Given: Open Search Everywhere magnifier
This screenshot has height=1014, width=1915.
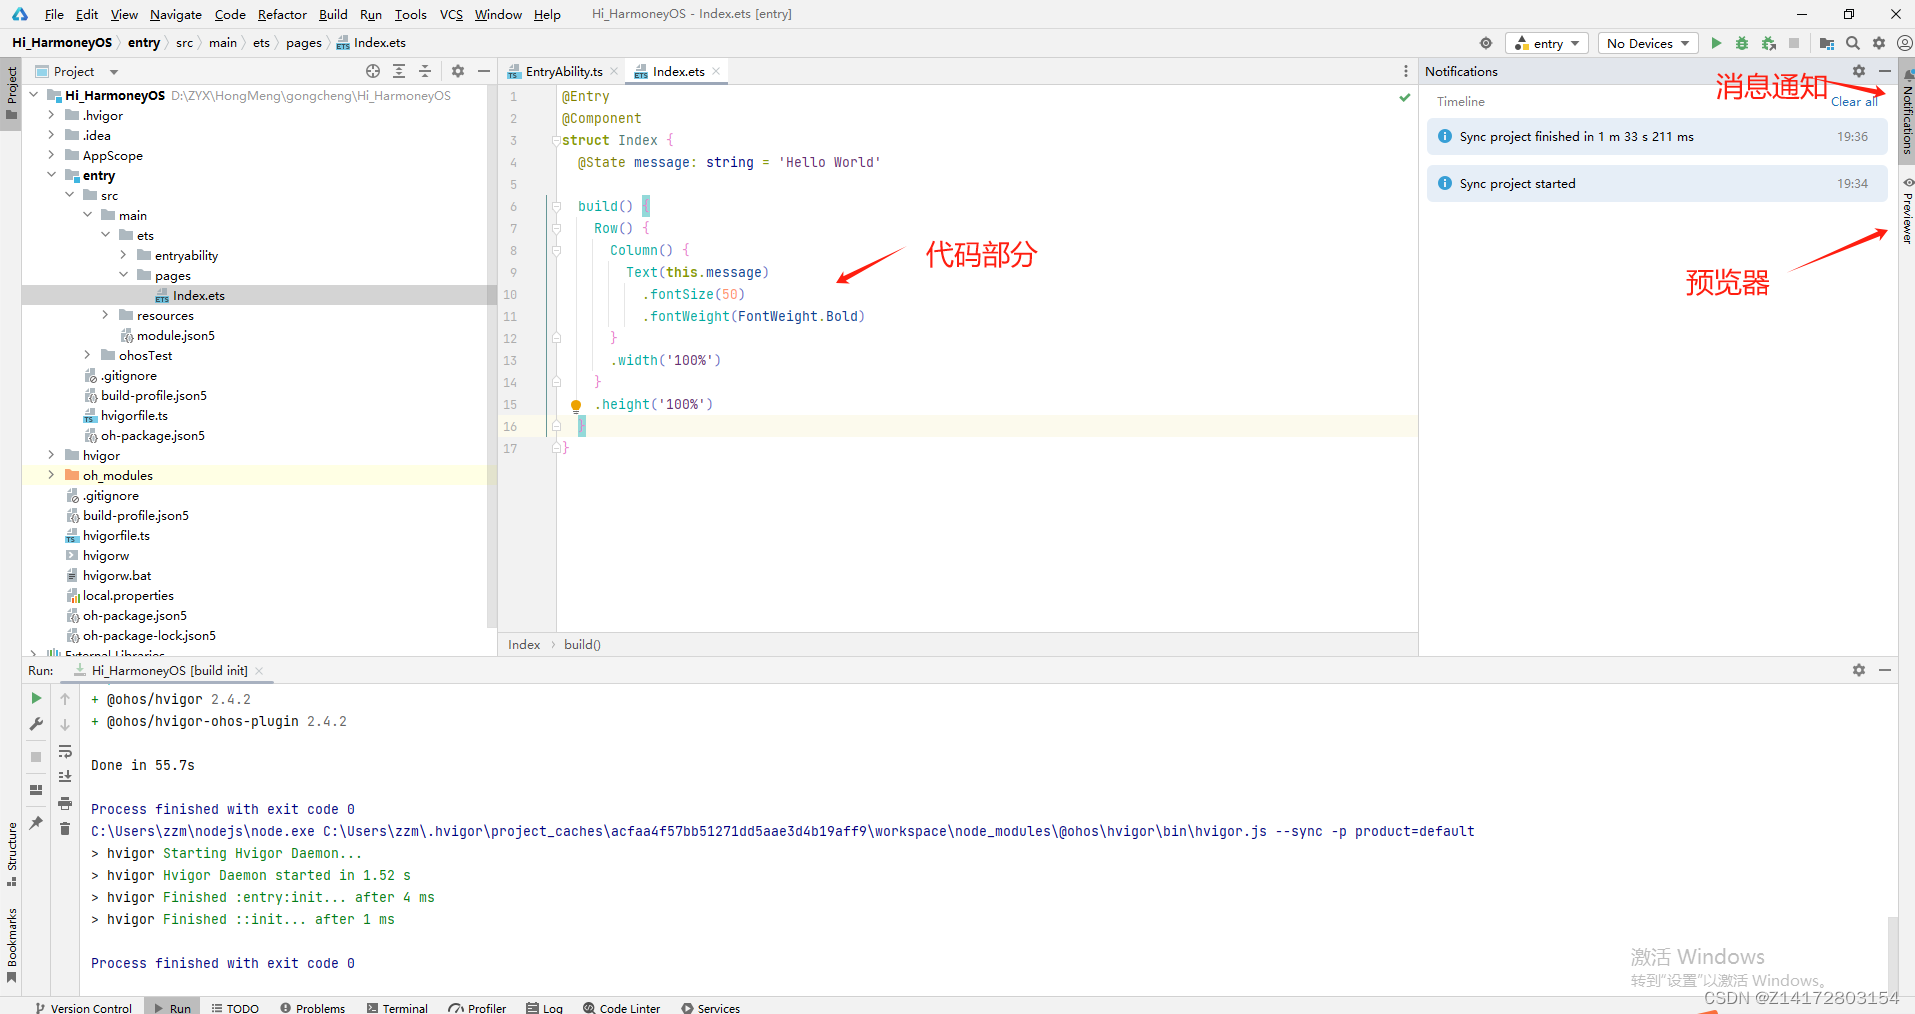Looking at the screenshot, I should click(x=1853, y=43).
